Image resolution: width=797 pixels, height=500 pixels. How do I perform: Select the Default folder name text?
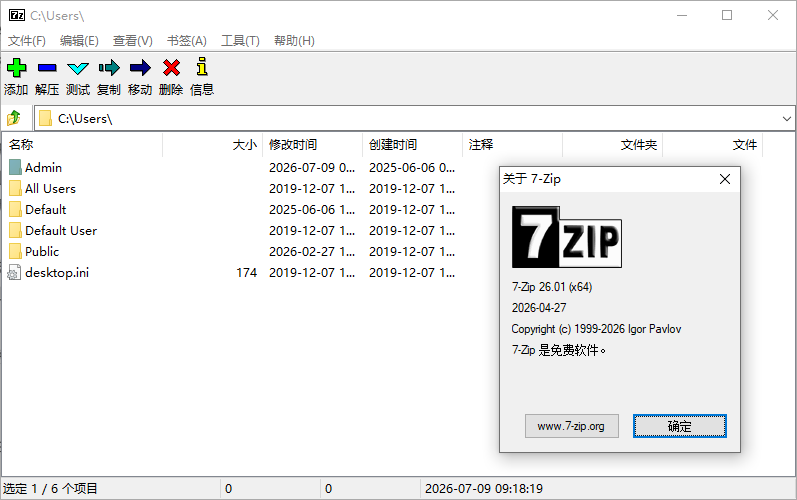coord(46,209)
